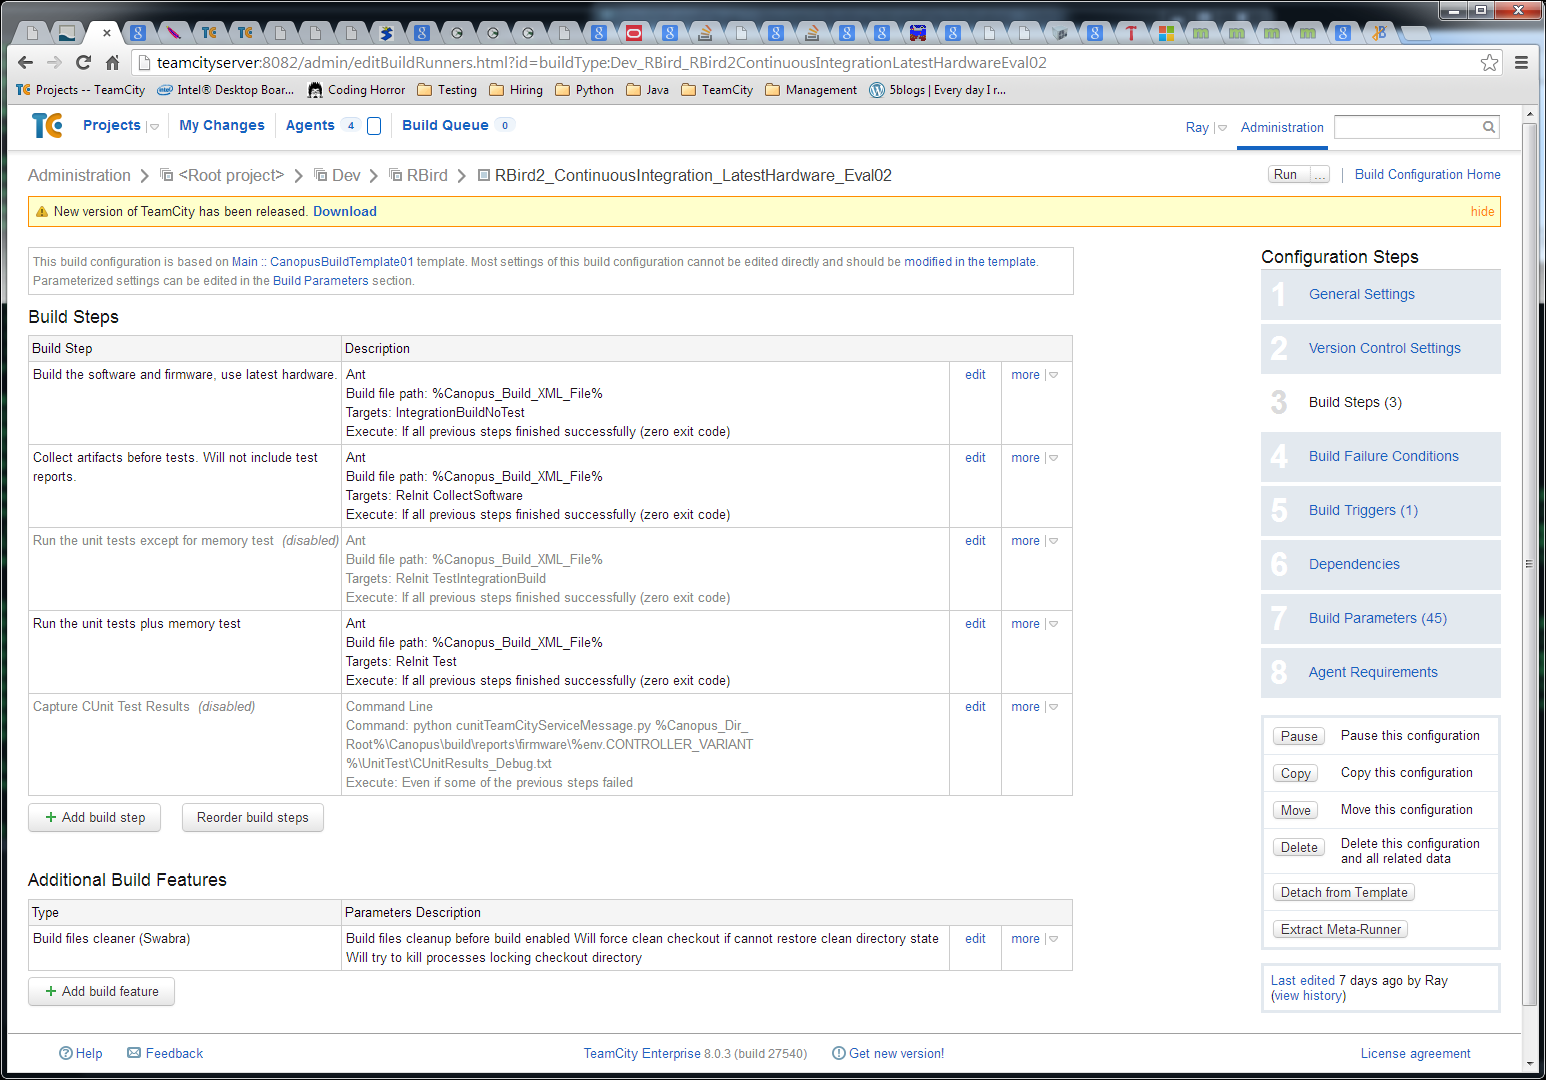Screen dimensions: 1546x1080
Task: Click the TeamCity logo icon
Action: (47, 126)
